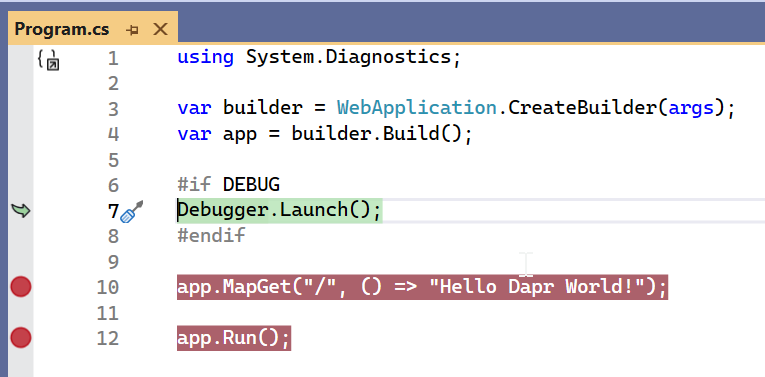The width and height of the screenshot is (765, 377).
Task: Click the 'app' variable name on line 4
Action: (240, 135)
